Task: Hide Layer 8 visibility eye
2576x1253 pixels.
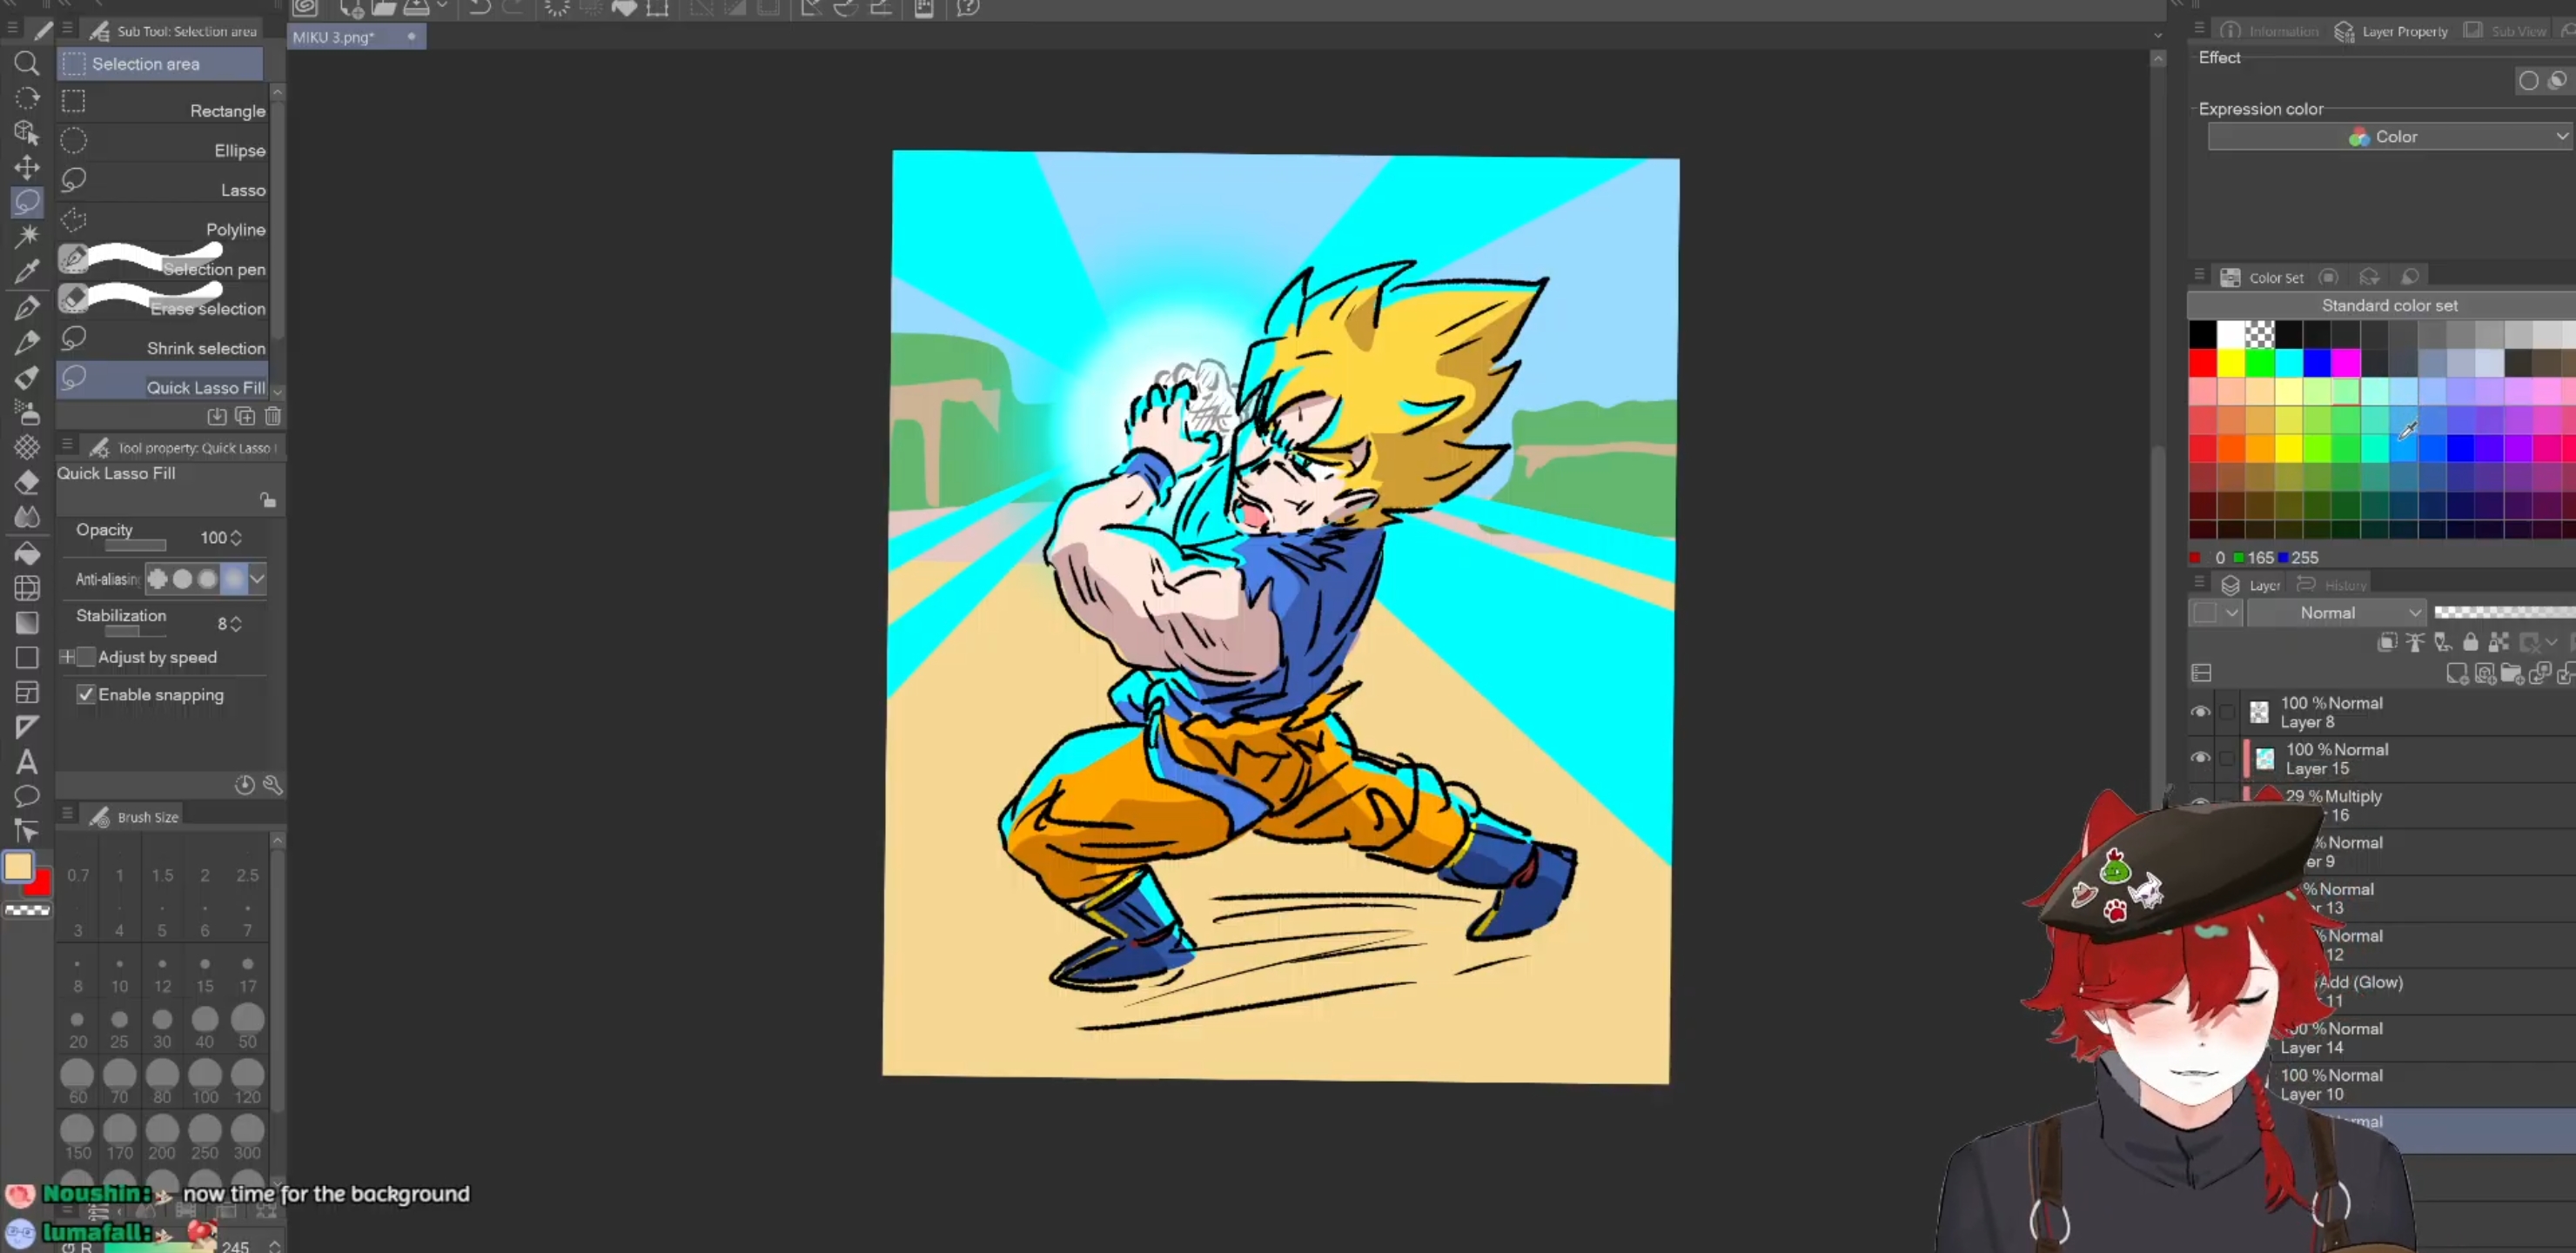Action: [2200, 712]
